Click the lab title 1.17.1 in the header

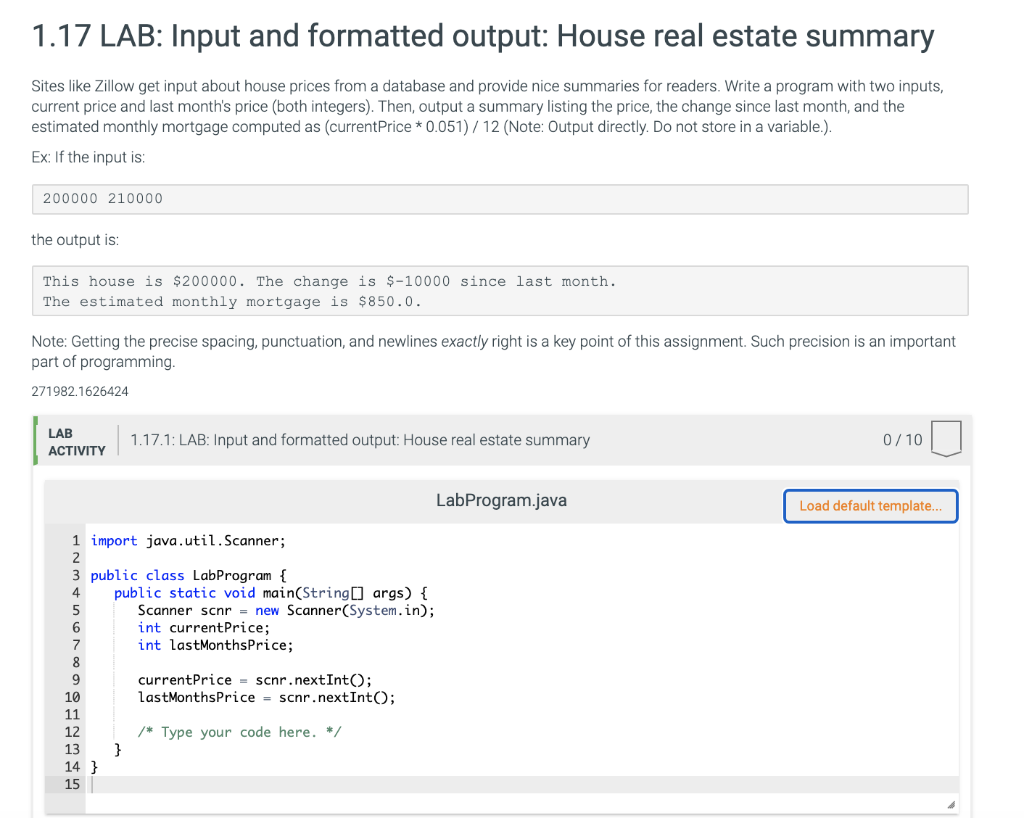358,440
